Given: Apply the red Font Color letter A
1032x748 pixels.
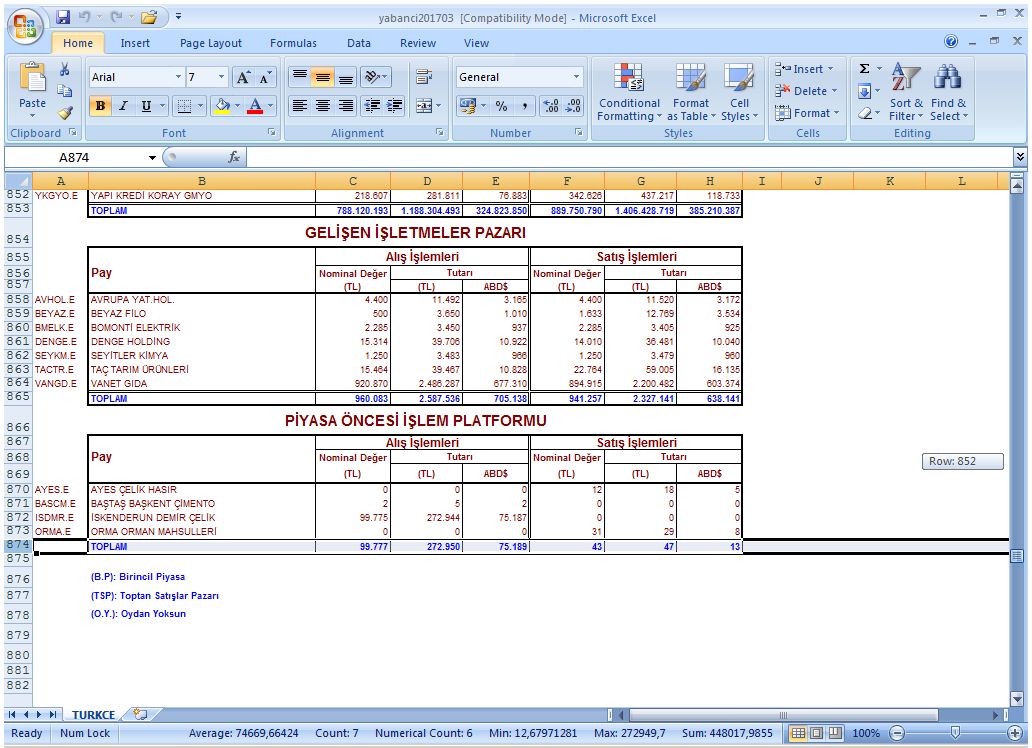Looking at the screenshot, I should coord(255,105).
